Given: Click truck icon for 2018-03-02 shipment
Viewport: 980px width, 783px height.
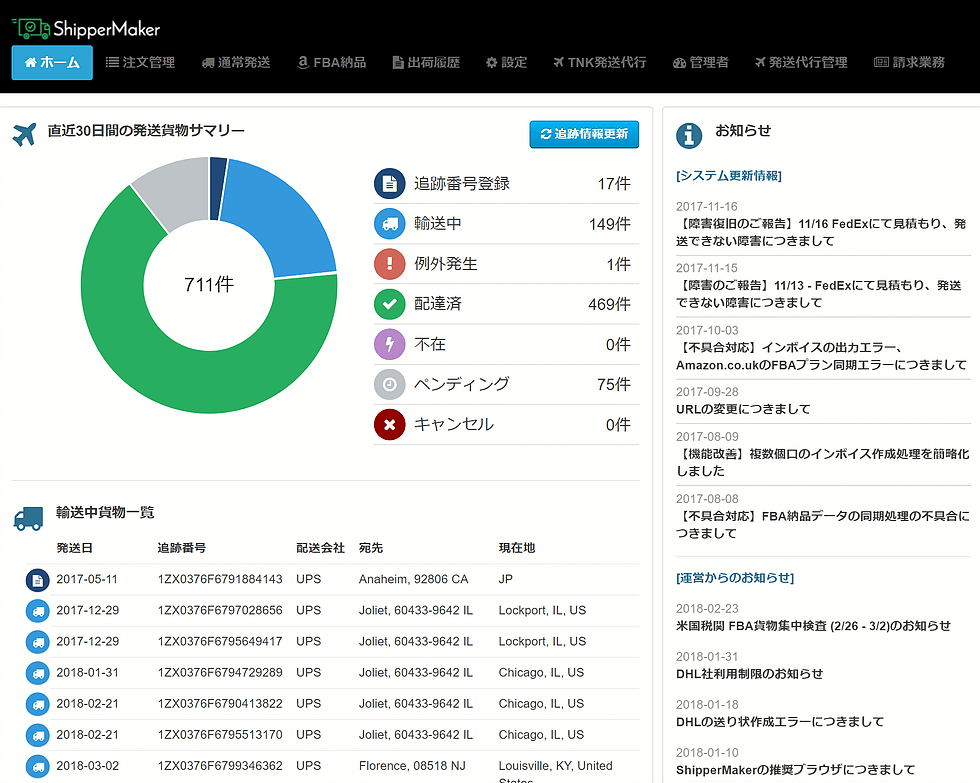Looking at the screenshot, I should [38, 767].
